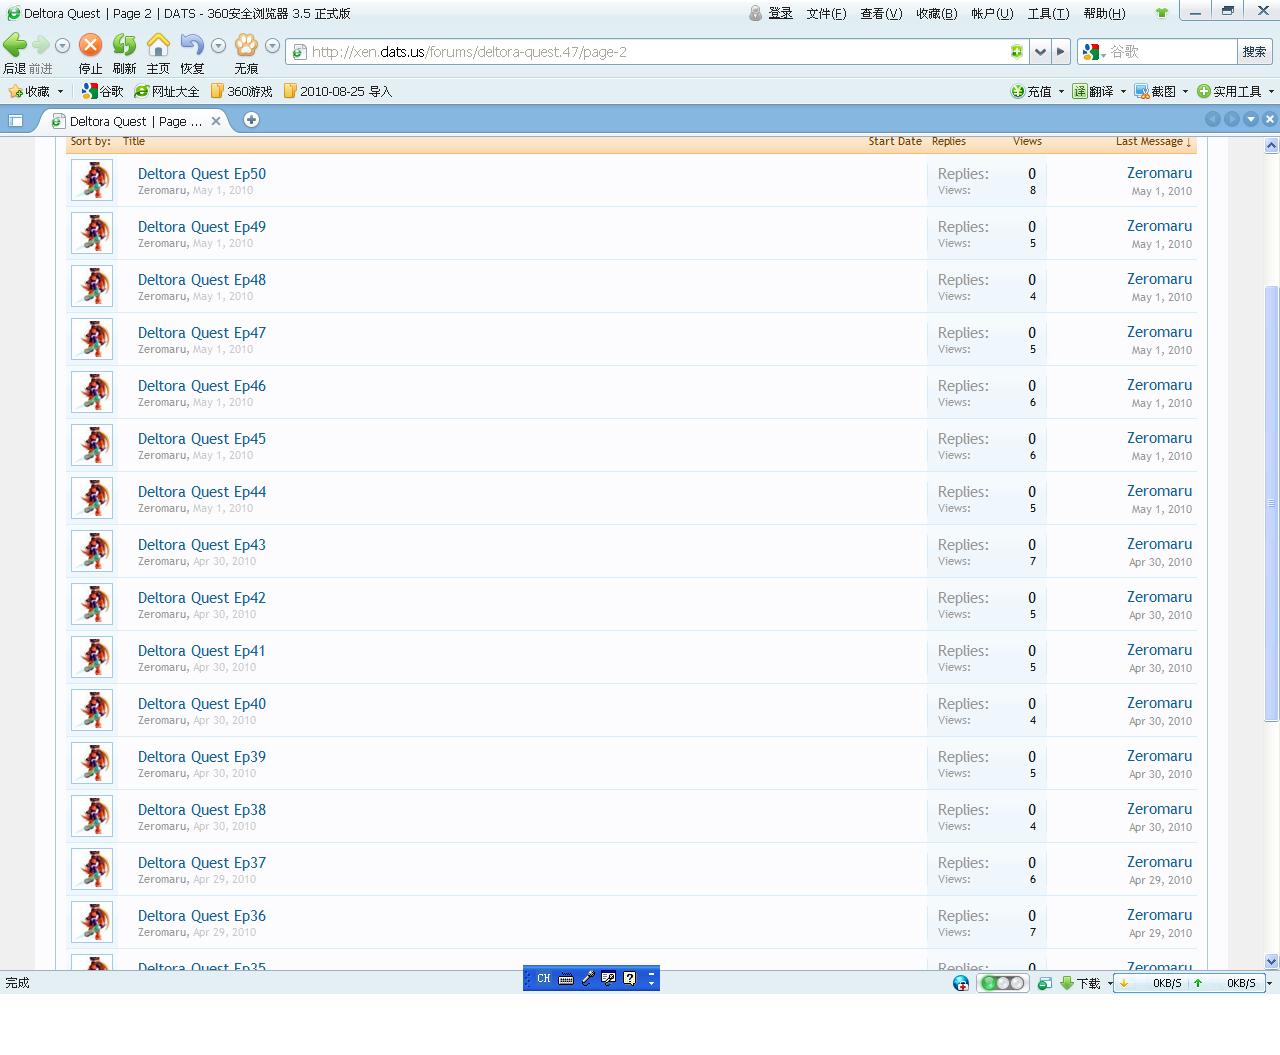Activate the paw print traceless mode icon
The image size is (1280, 1055).
(x=246, y=46)
